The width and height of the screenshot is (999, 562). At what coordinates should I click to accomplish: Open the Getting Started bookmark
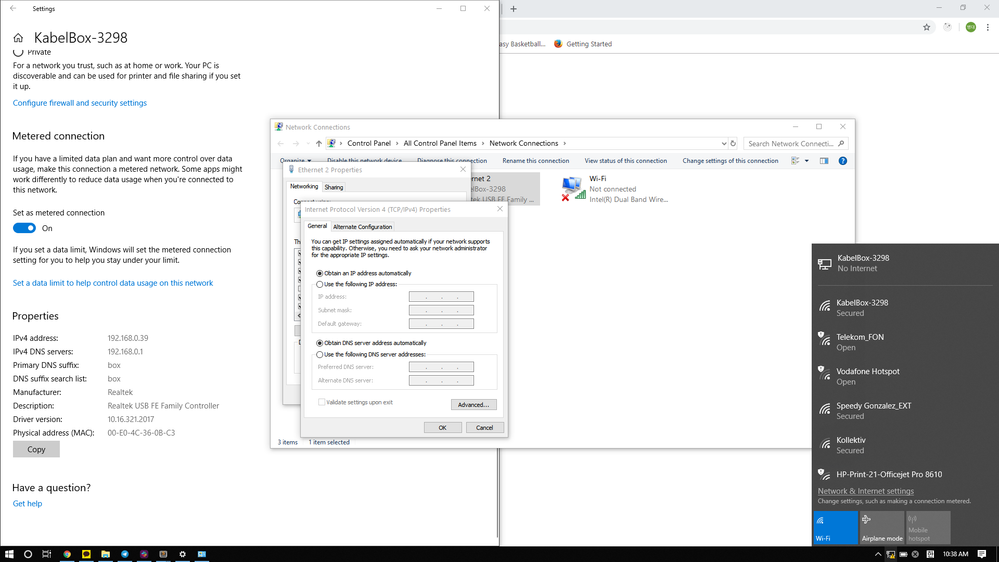(583, 44)
